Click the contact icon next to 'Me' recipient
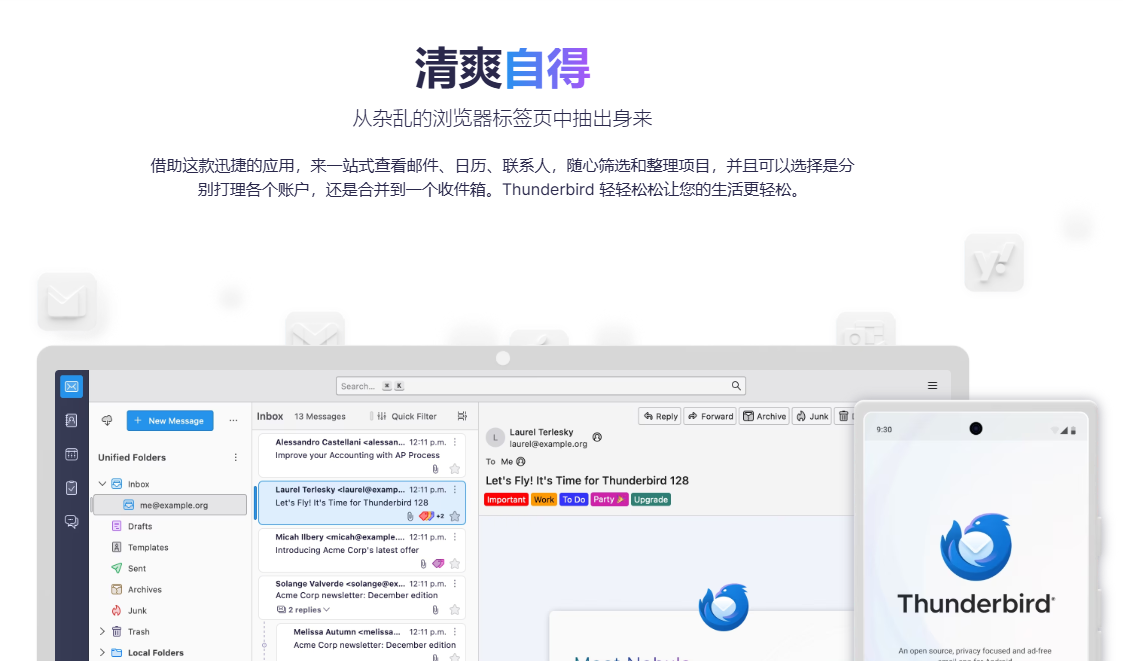This screenshot has height=661, width=1123. click(x=521, y=461)
